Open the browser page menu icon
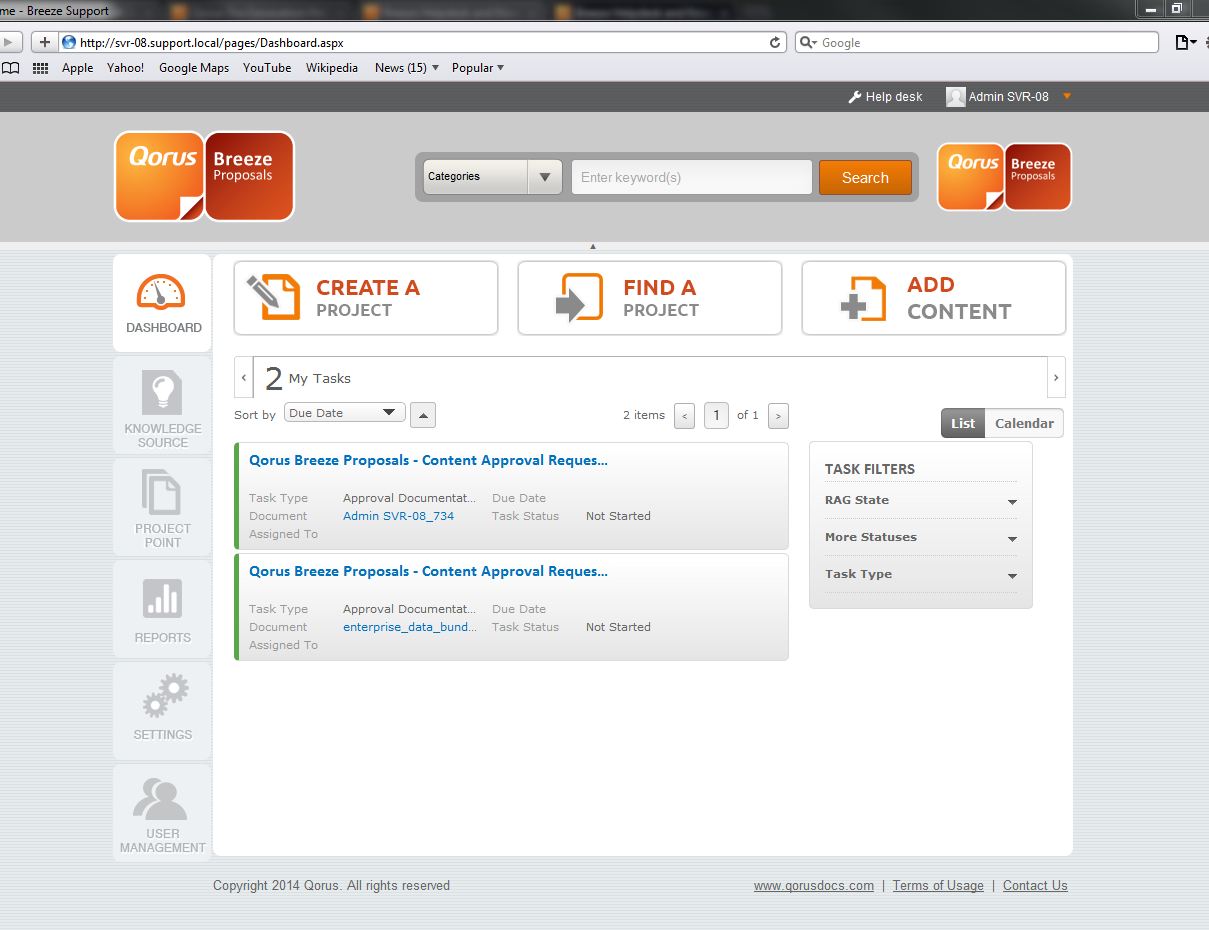 click(1186, 42)
